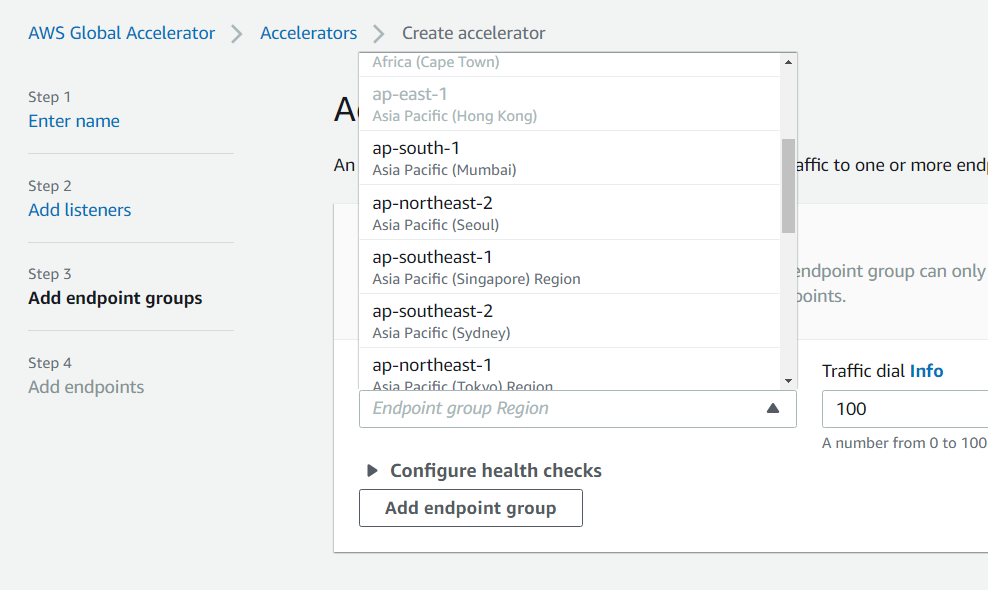
Task: Click the Endpoint group Region dropdown arrow
Action: click(x=772, y=408)
